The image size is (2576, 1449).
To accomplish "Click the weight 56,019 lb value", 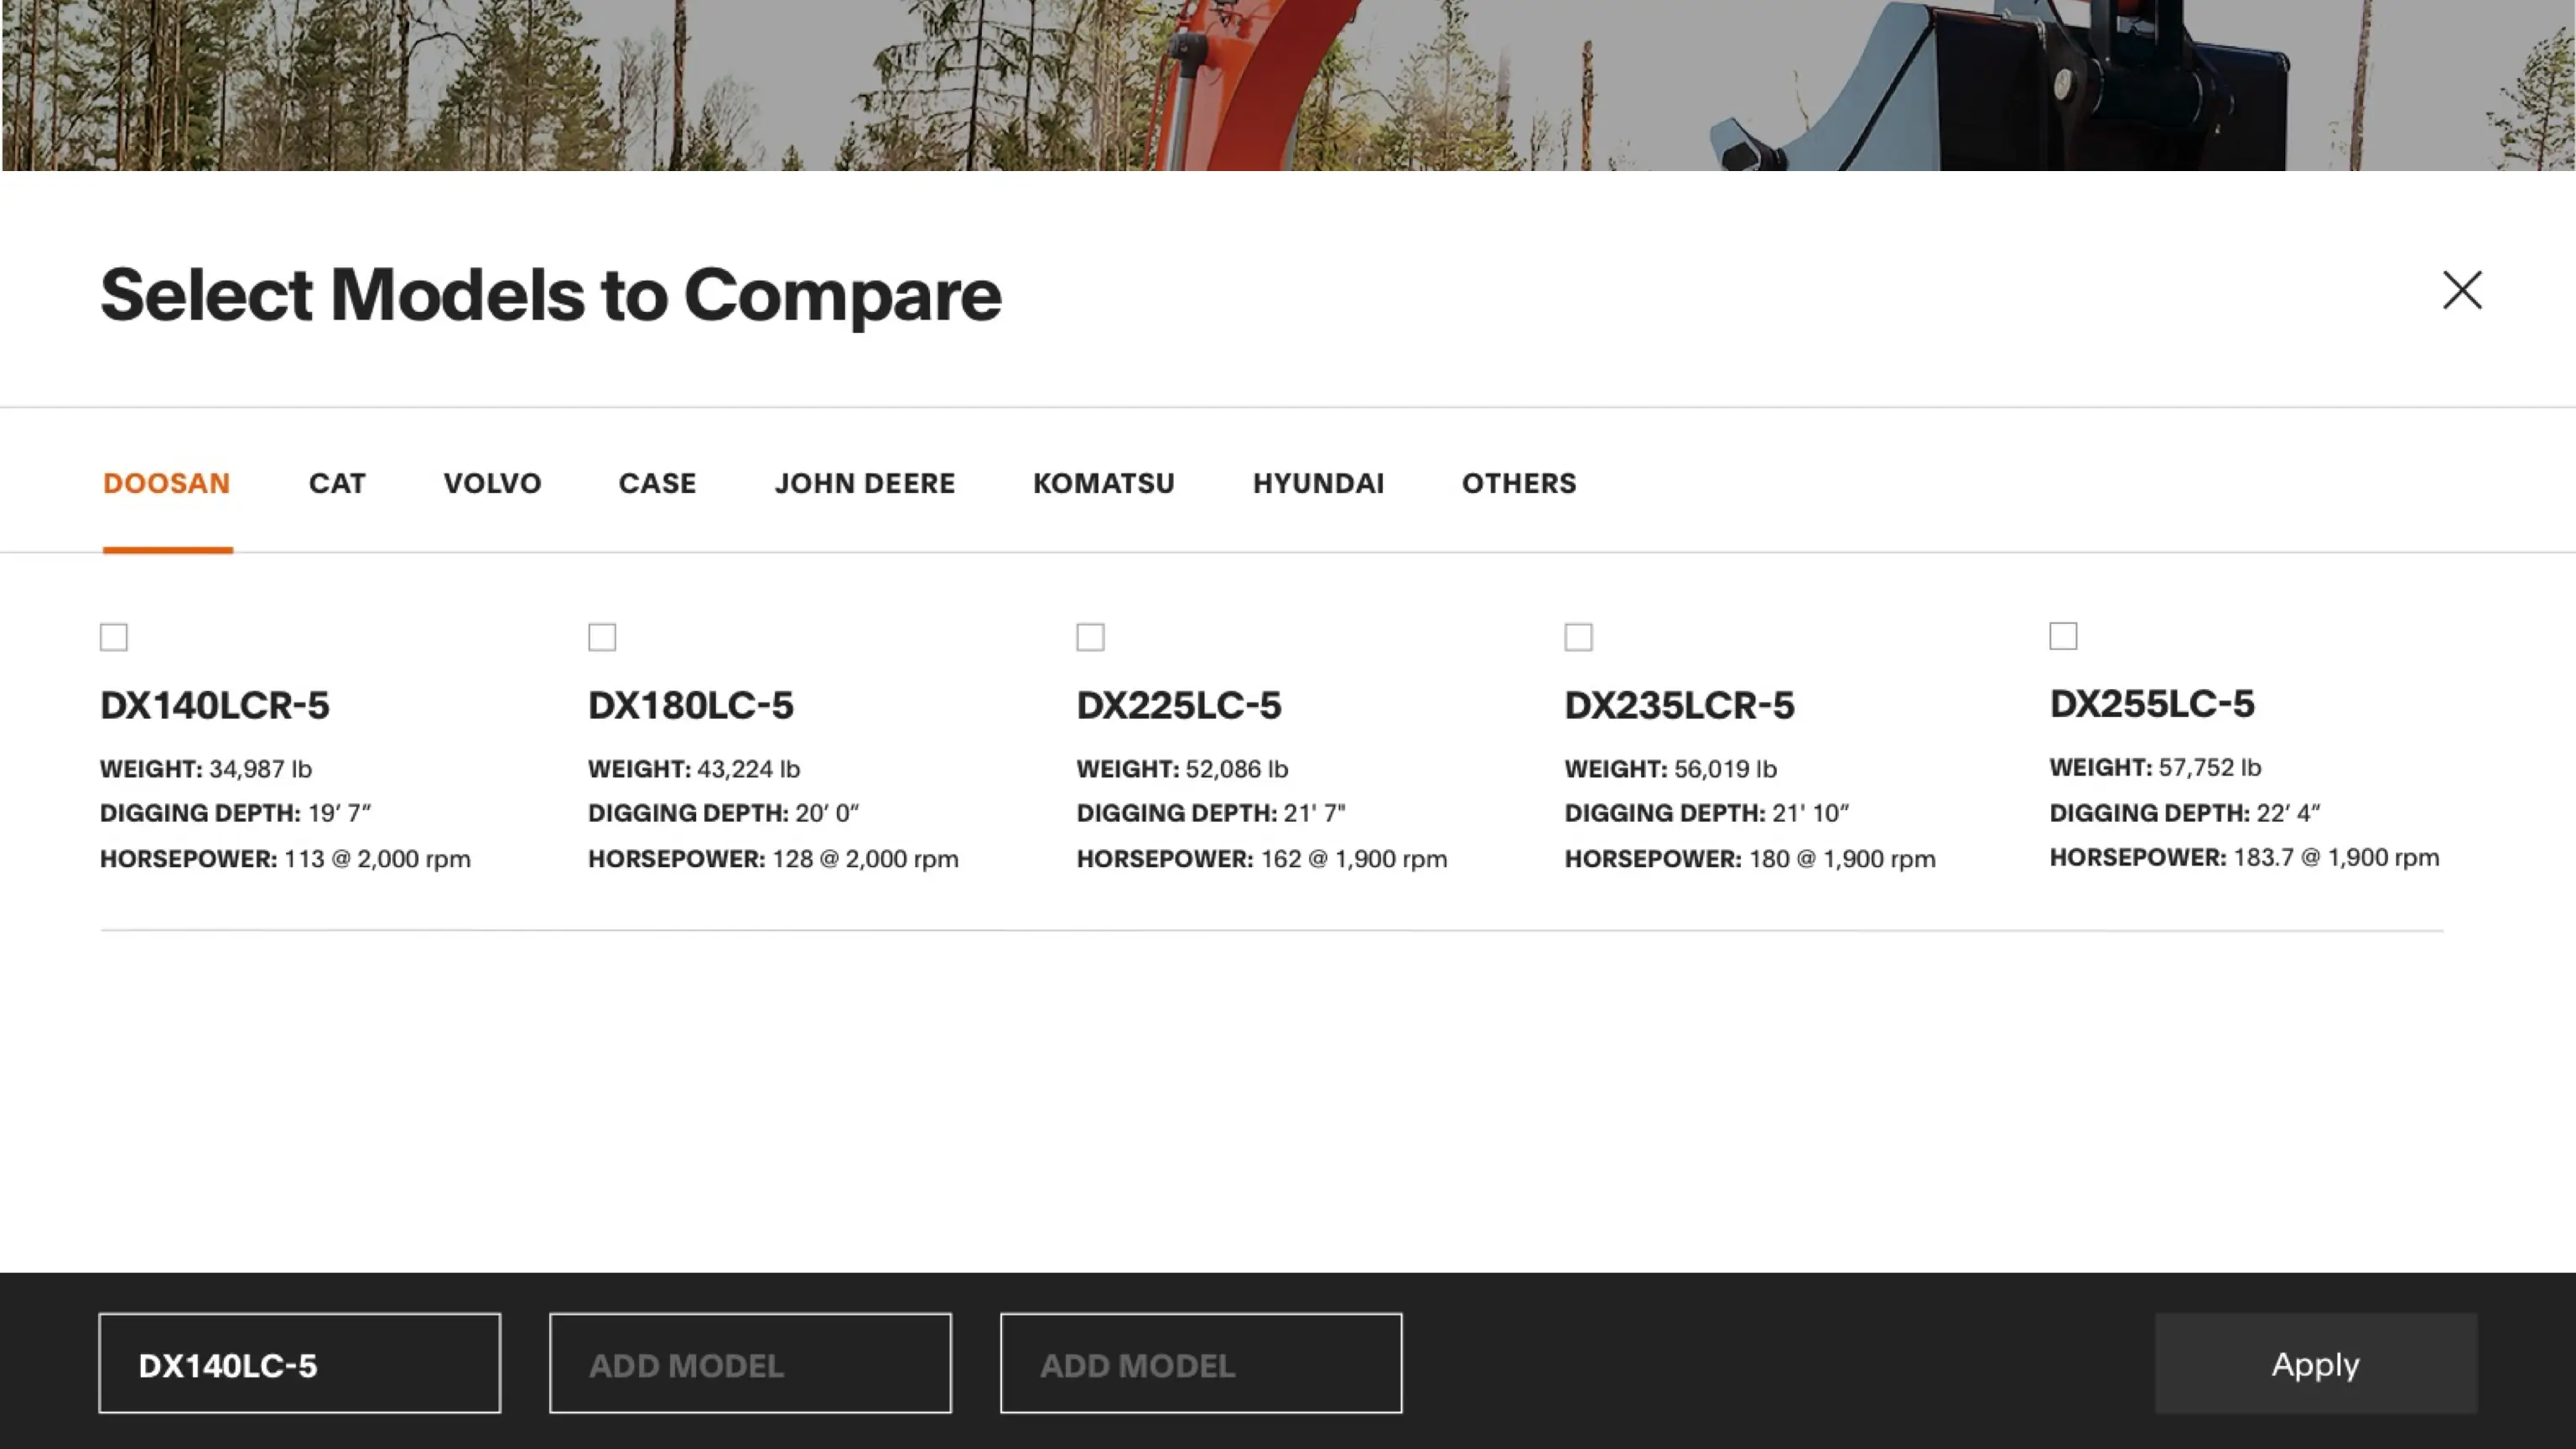I will click(x=1725, y=769).
